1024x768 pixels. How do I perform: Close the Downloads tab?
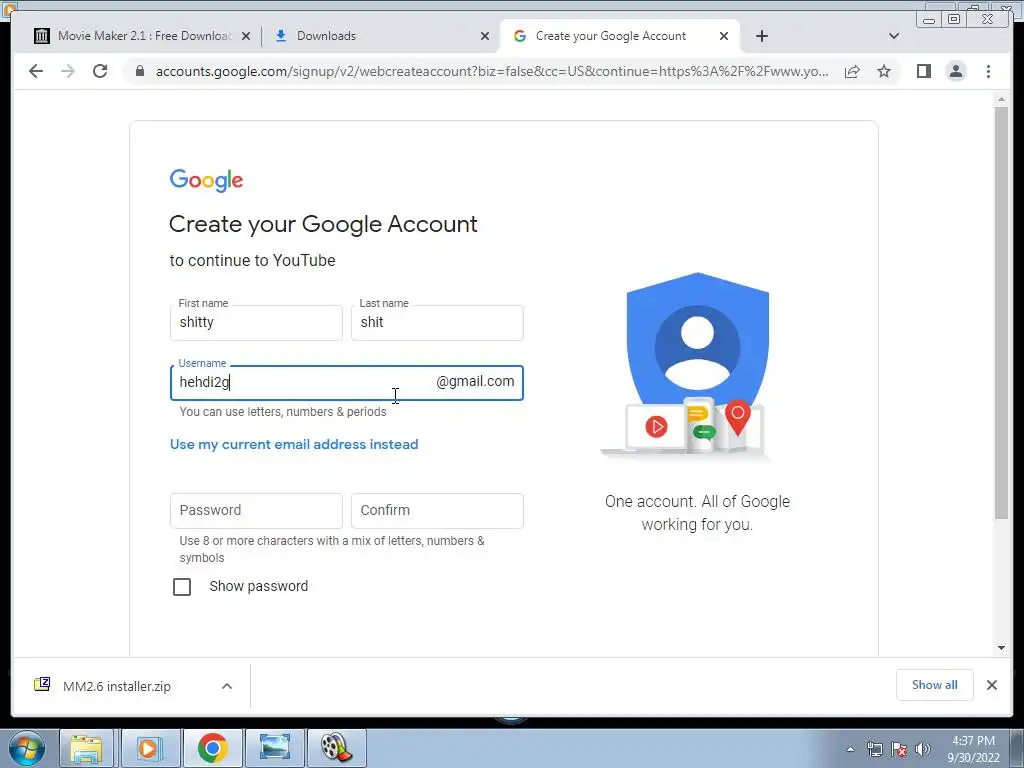pos(485,37)
